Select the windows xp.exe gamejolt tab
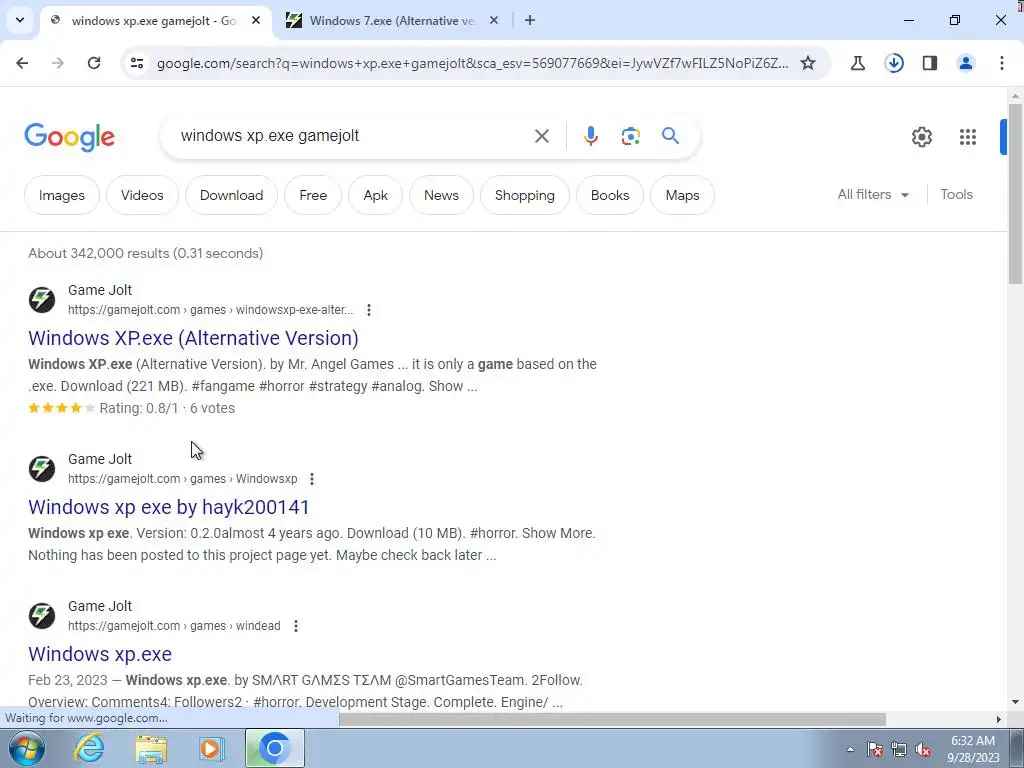 (155, 20)
